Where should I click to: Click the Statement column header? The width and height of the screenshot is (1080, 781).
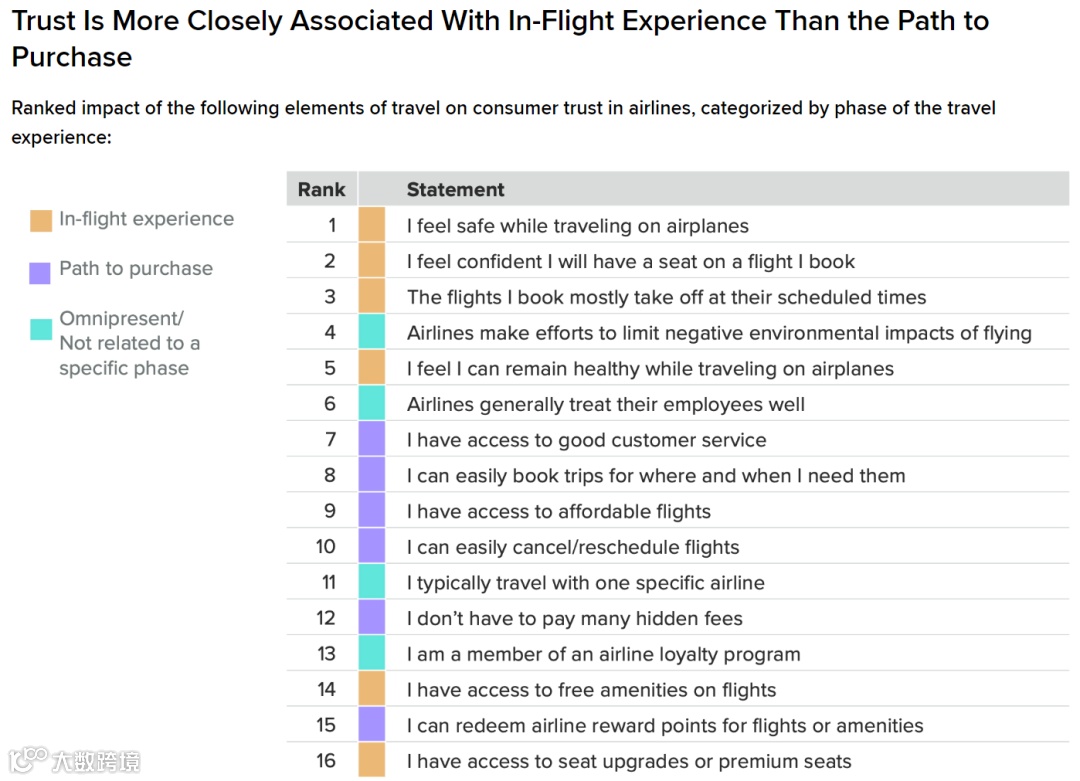(x=455, y=189)
